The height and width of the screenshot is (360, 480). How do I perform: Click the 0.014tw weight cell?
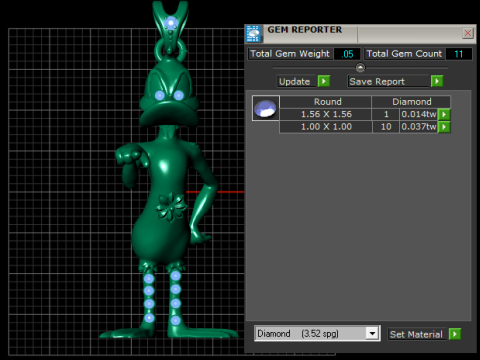click(x=419, y=114)
